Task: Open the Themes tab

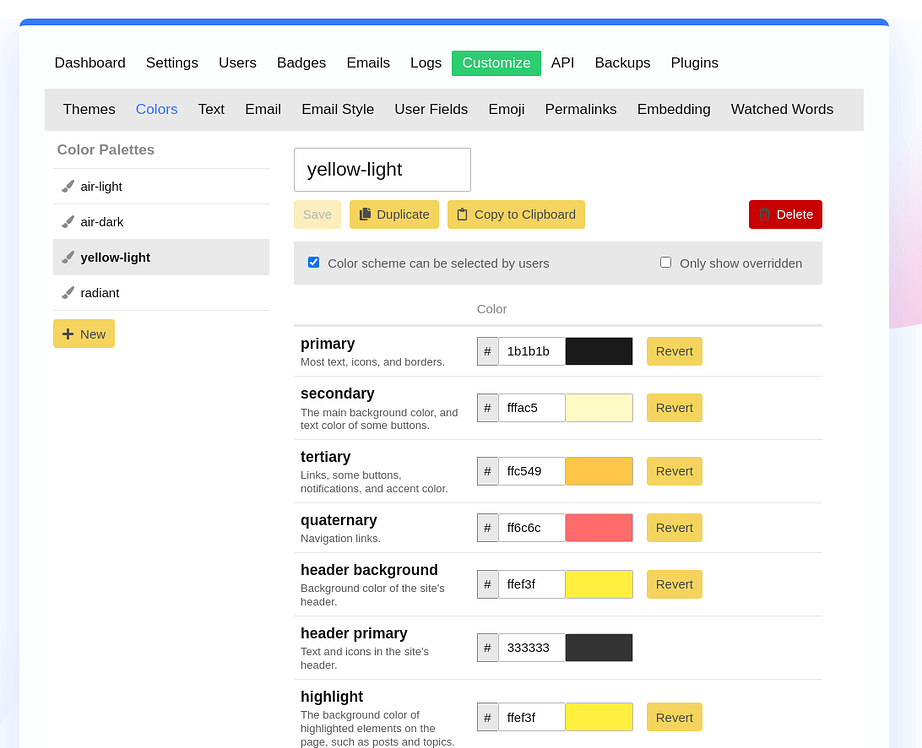Action: click(x=89, y=109)
